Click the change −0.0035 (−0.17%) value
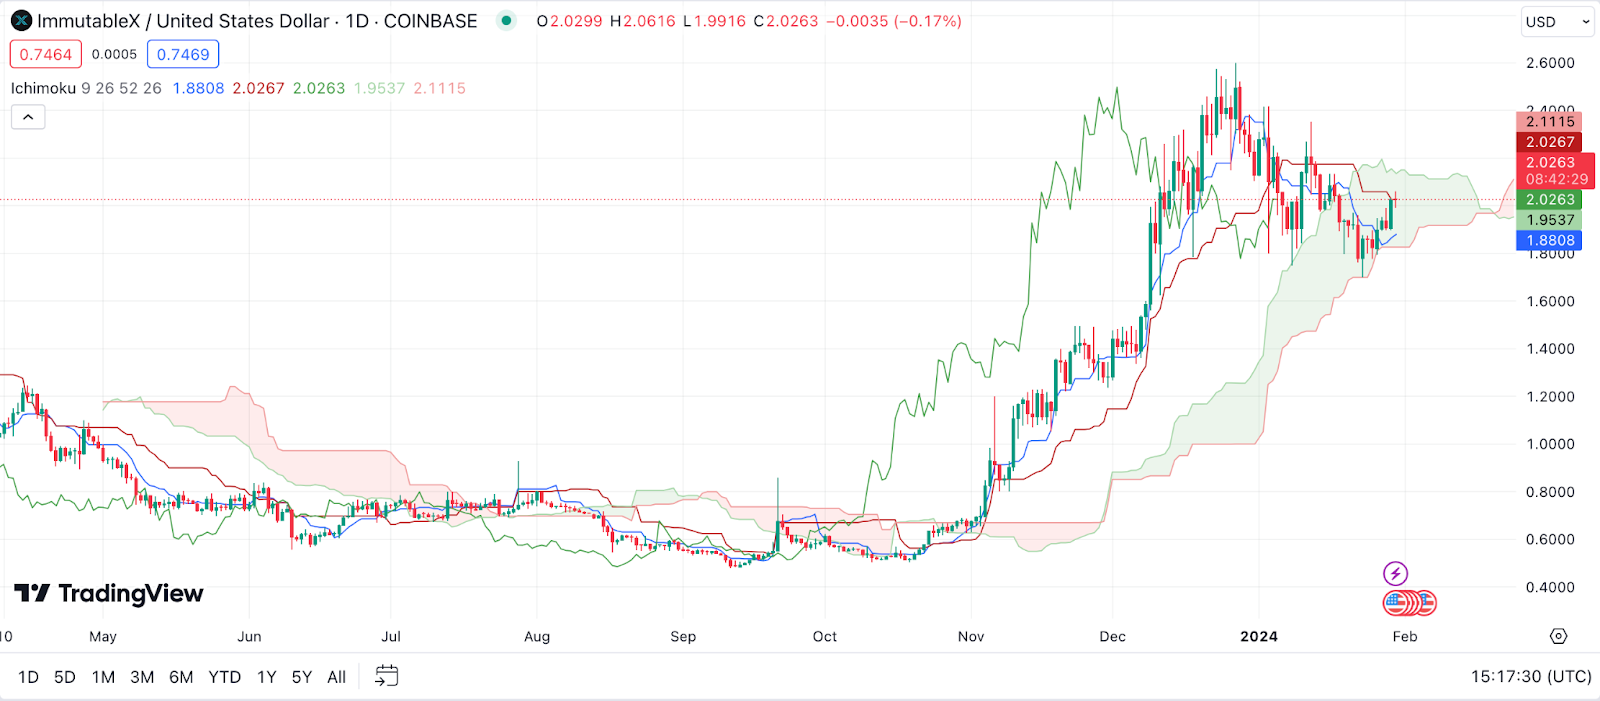Image resolution: width=1600 pixels, height=701 pixels. pos(894,21)
